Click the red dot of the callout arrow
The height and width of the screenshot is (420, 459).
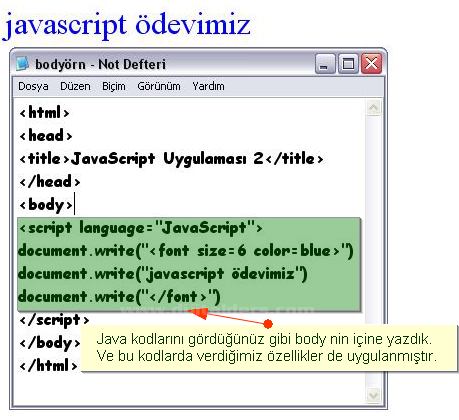[268, 323]
